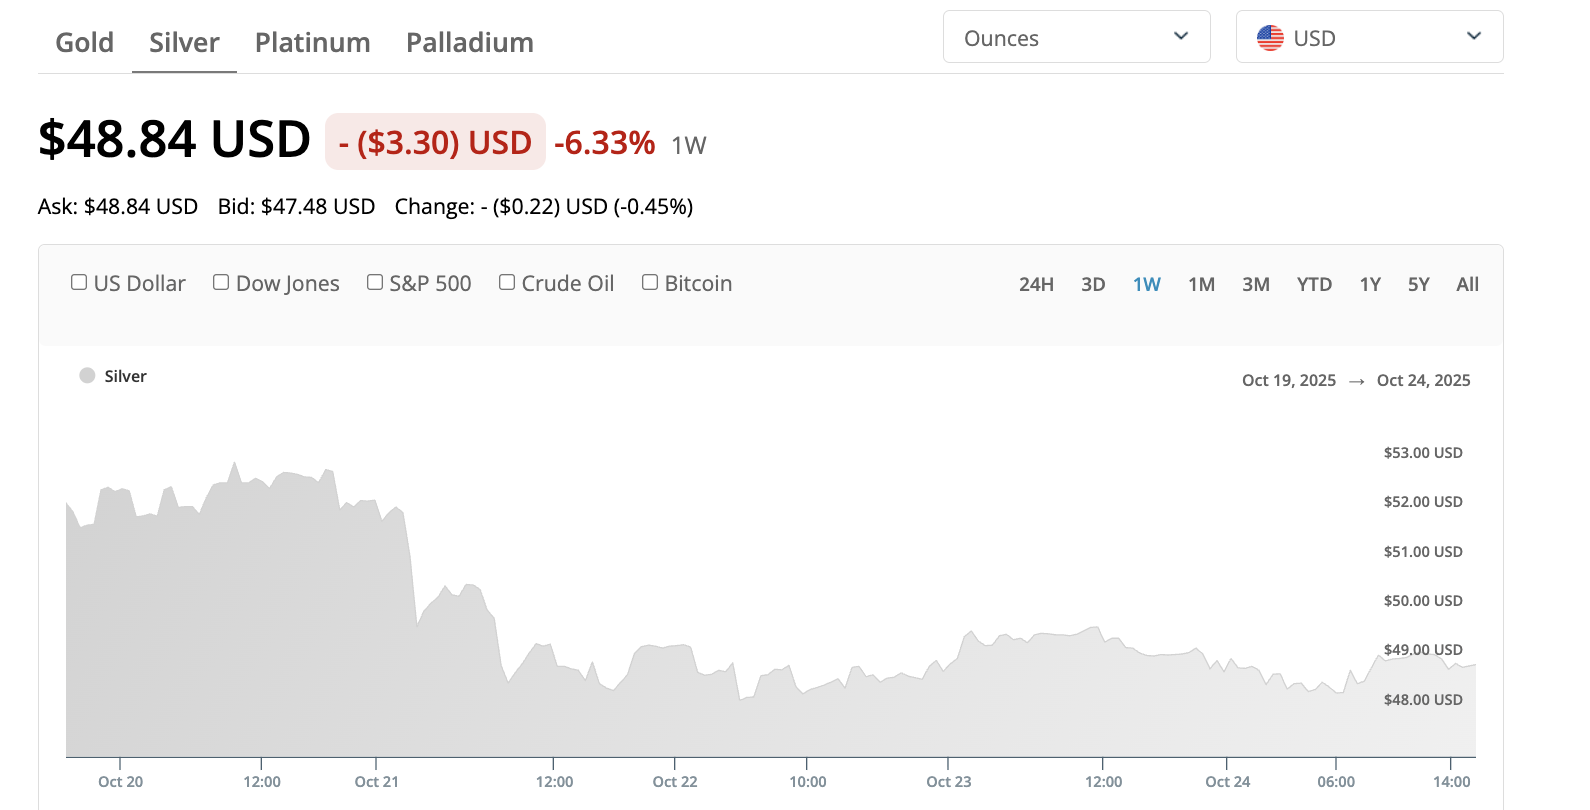Switch chart to YTD range
This screenshot has width=1590, height=810.
1314,285
